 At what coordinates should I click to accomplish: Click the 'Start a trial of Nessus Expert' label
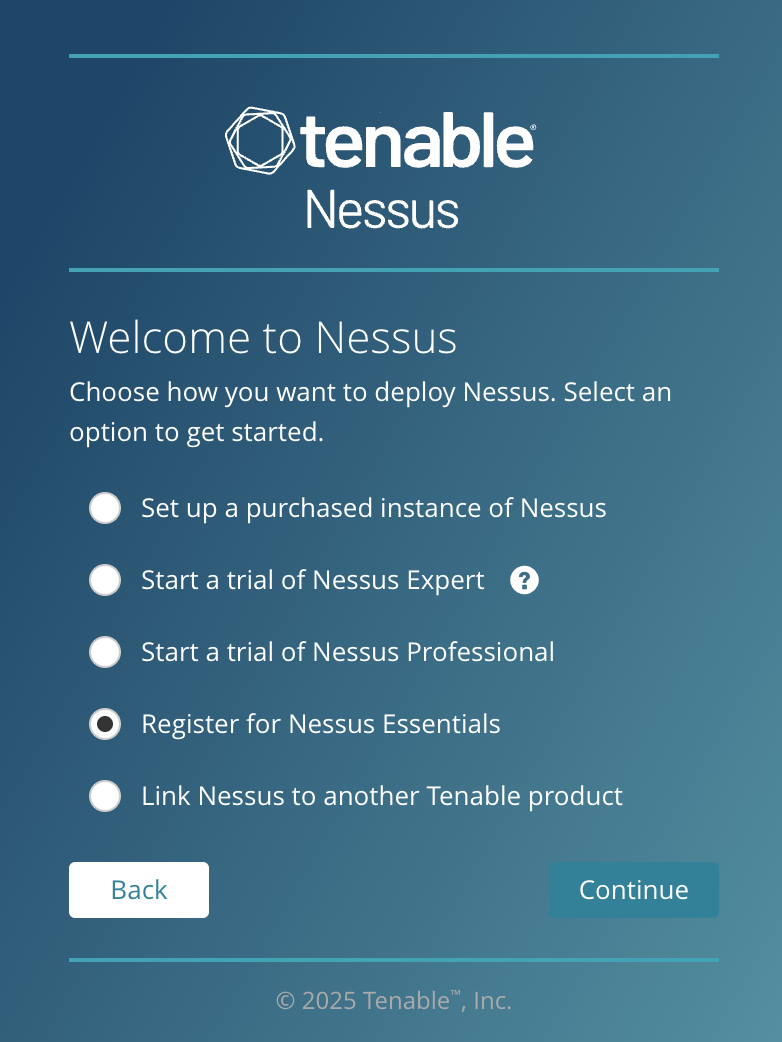coord(312,580)
